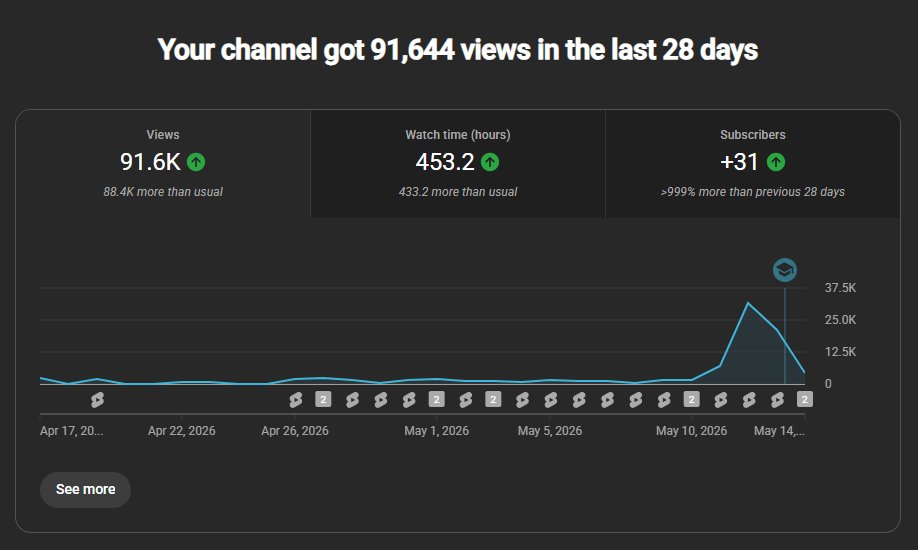Click the green up-arrow beside 91.6K views

pos(196,162)
